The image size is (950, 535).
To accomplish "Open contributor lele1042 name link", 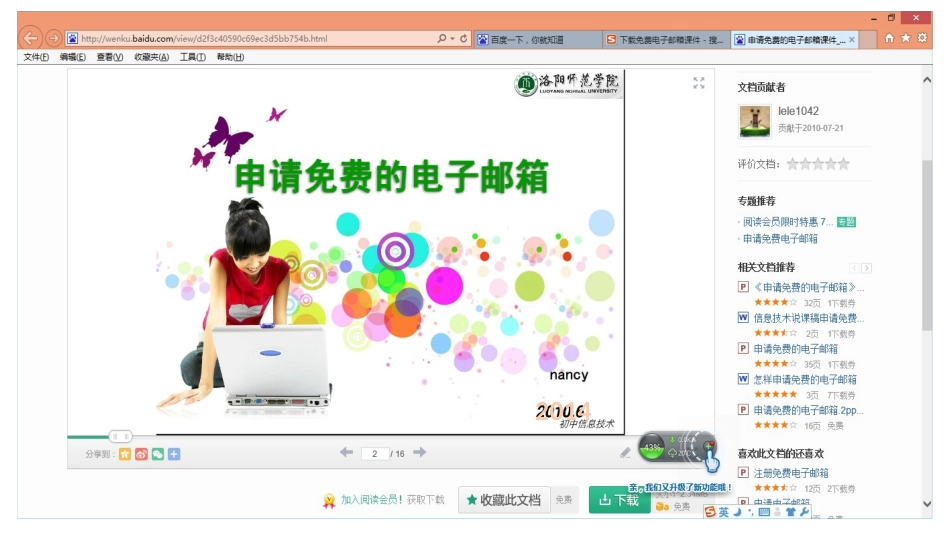I will click(798, 111).
